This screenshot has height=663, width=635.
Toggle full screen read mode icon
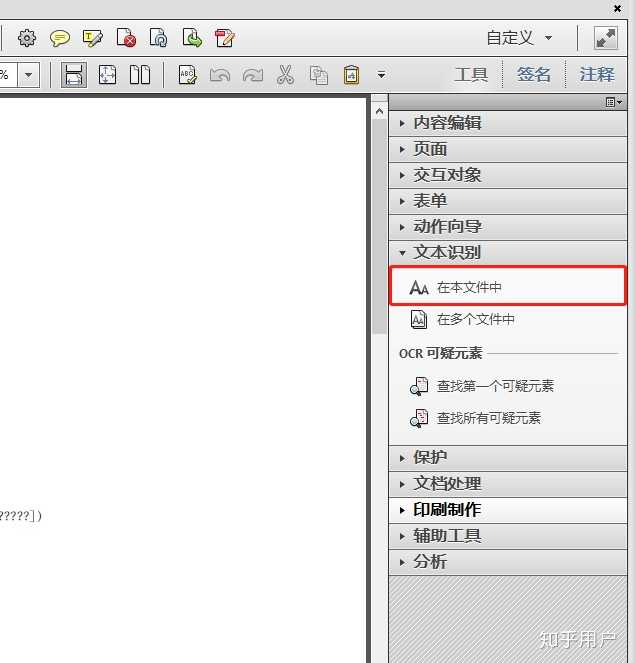coord(605,38)
